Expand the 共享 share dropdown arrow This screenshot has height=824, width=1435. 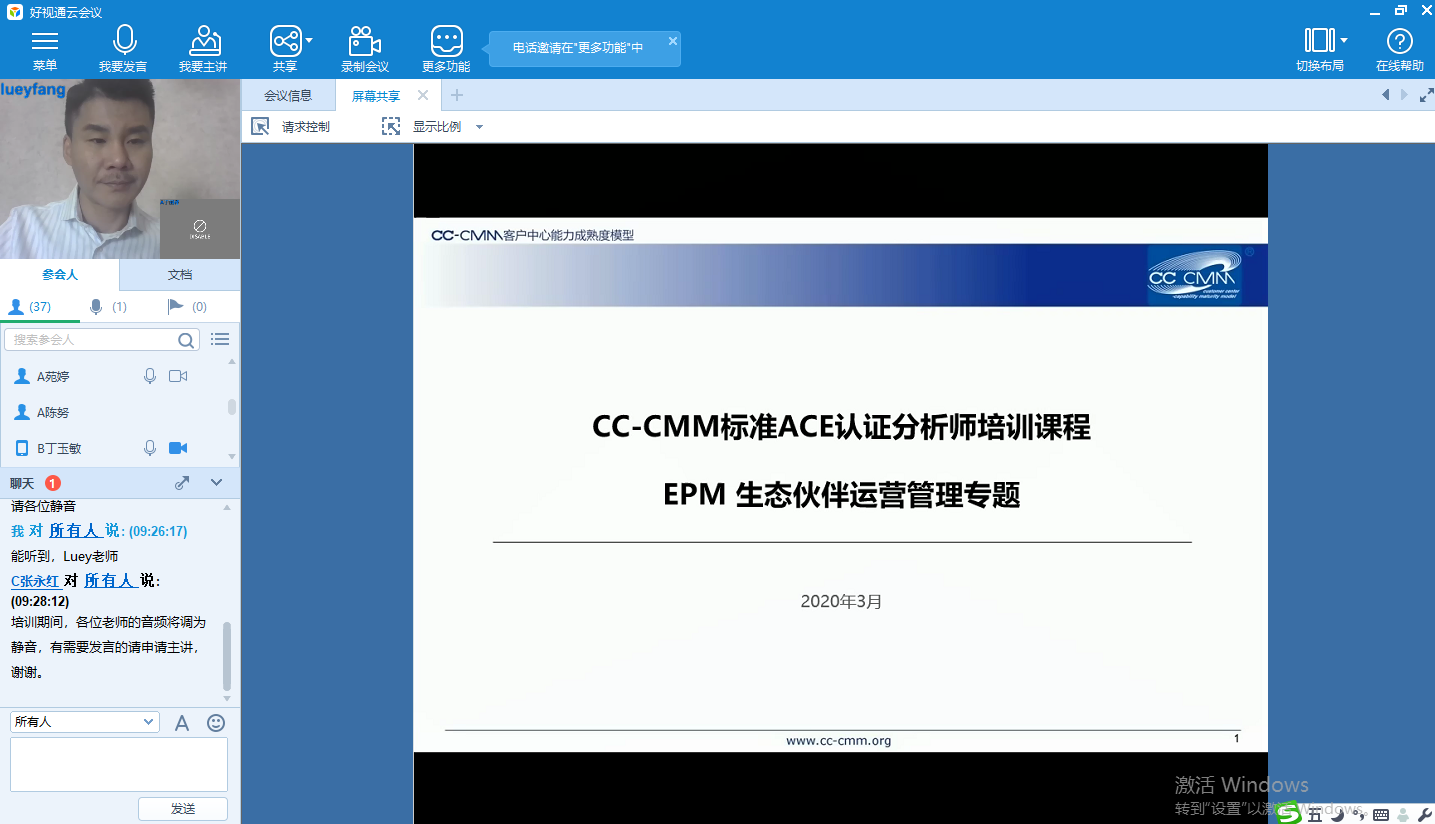click(309, 41)
